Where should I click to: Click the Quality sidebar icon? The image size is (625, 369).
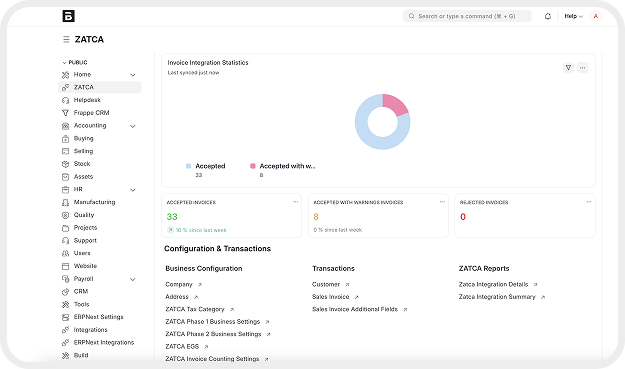click(x=65, y=215)
